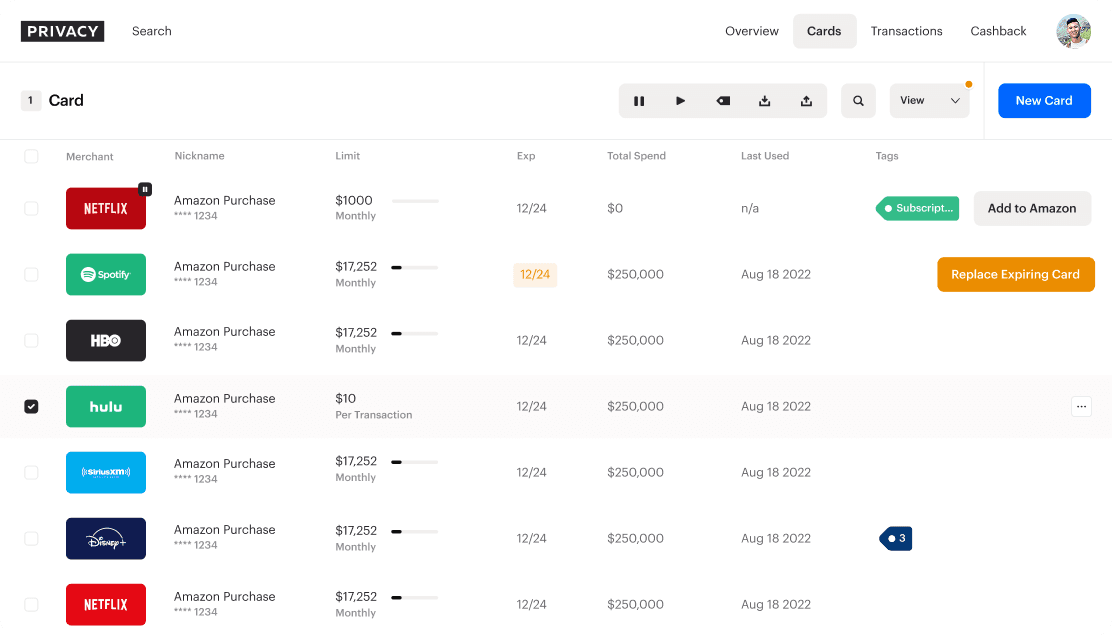Check the first Netflix row checkbox
The width and height of the screenshot is (1112, 636).
click(31, 208)
